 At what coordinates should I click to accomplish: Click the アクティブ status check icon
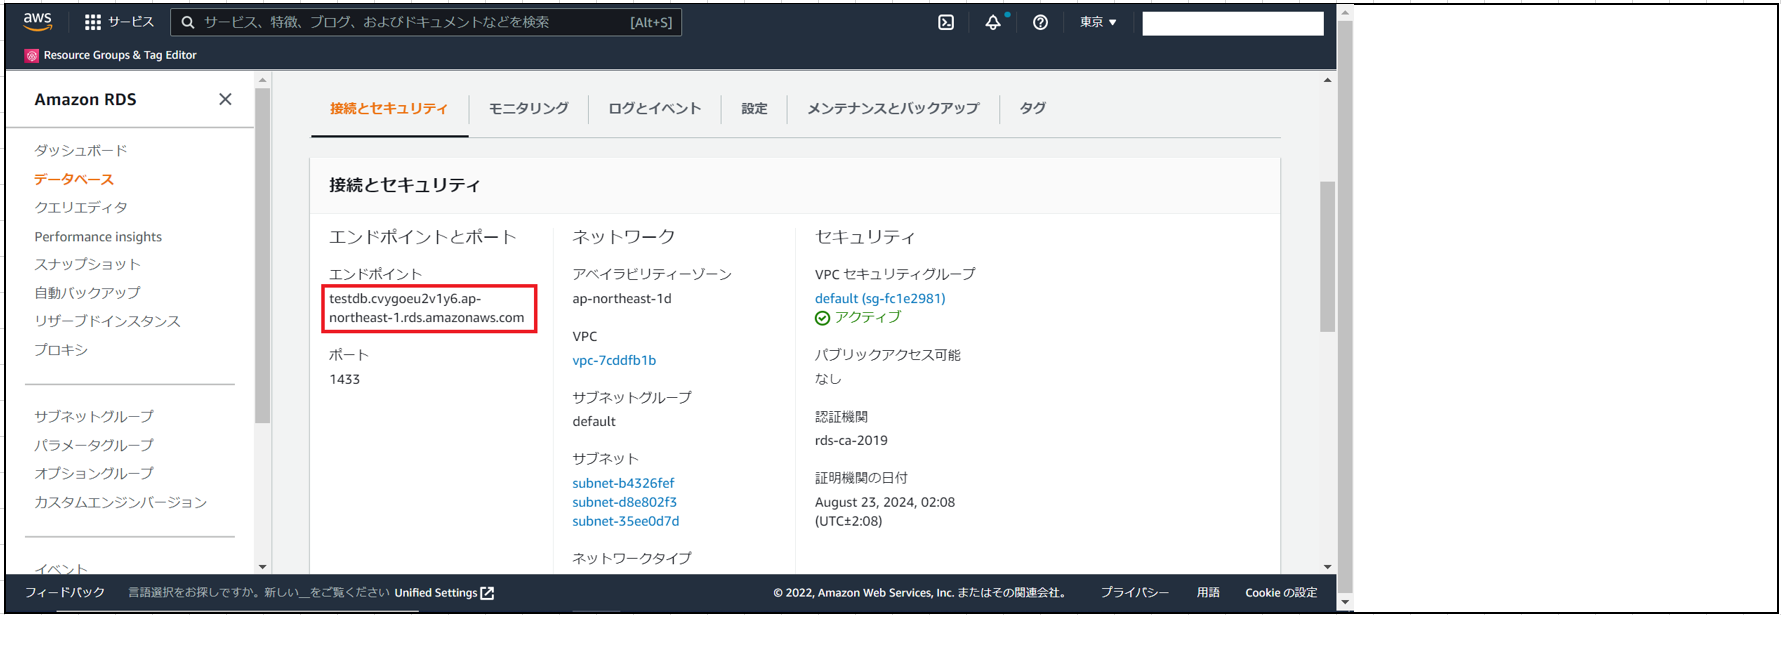(x=822, y=318)
